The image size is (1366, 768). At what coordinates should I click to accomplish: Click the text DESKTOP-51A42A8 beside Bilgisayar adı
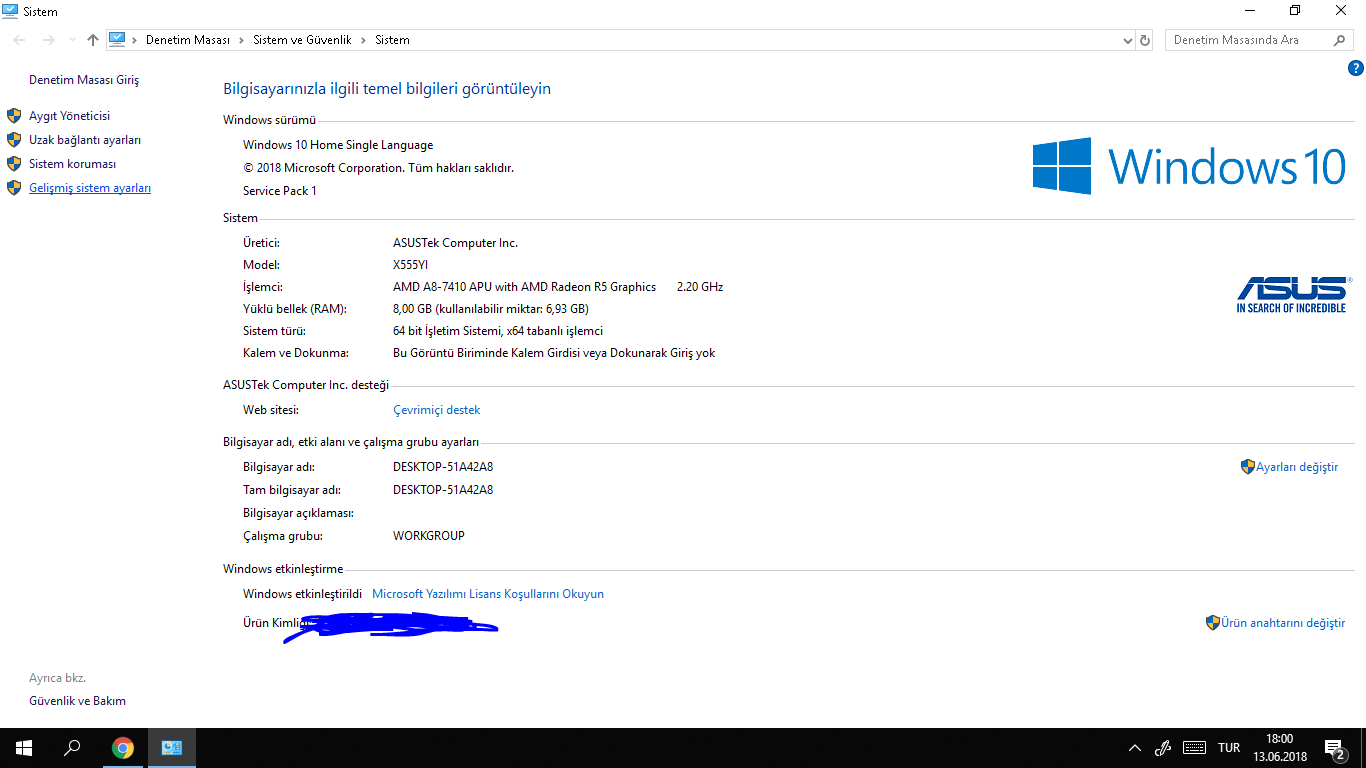(443, 467)
